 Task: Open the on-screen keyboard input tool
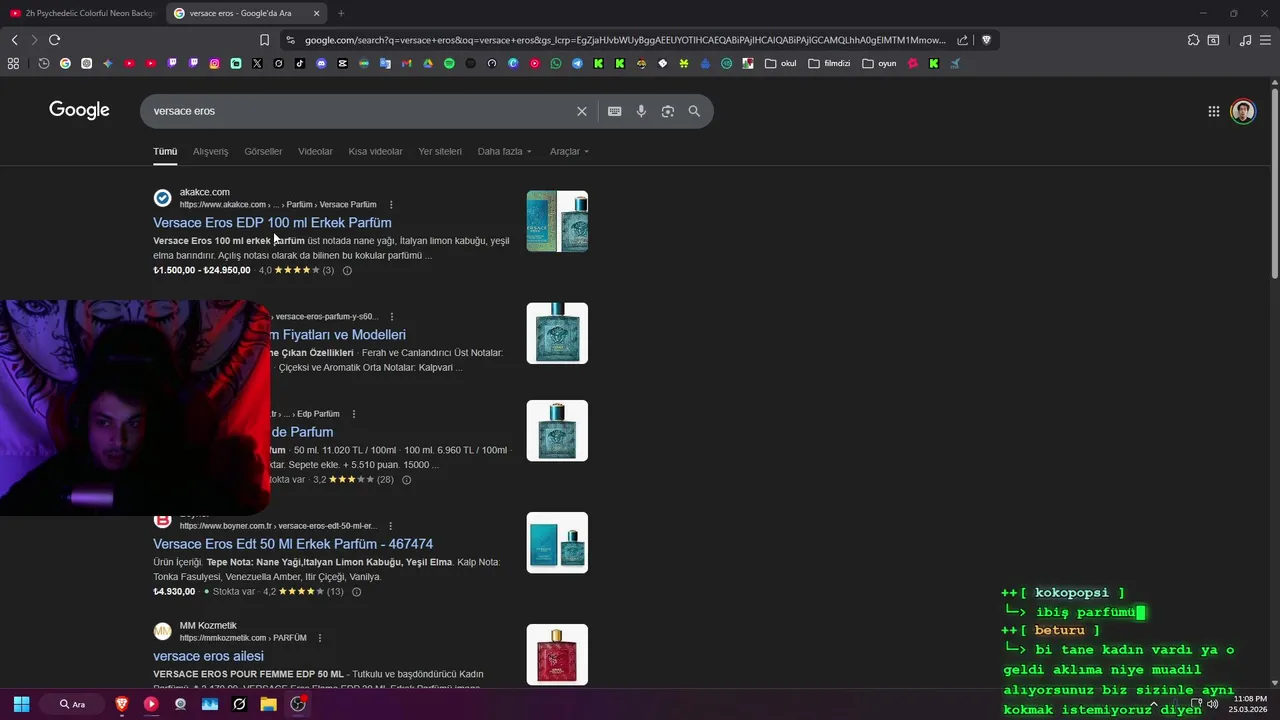[615, 111]
